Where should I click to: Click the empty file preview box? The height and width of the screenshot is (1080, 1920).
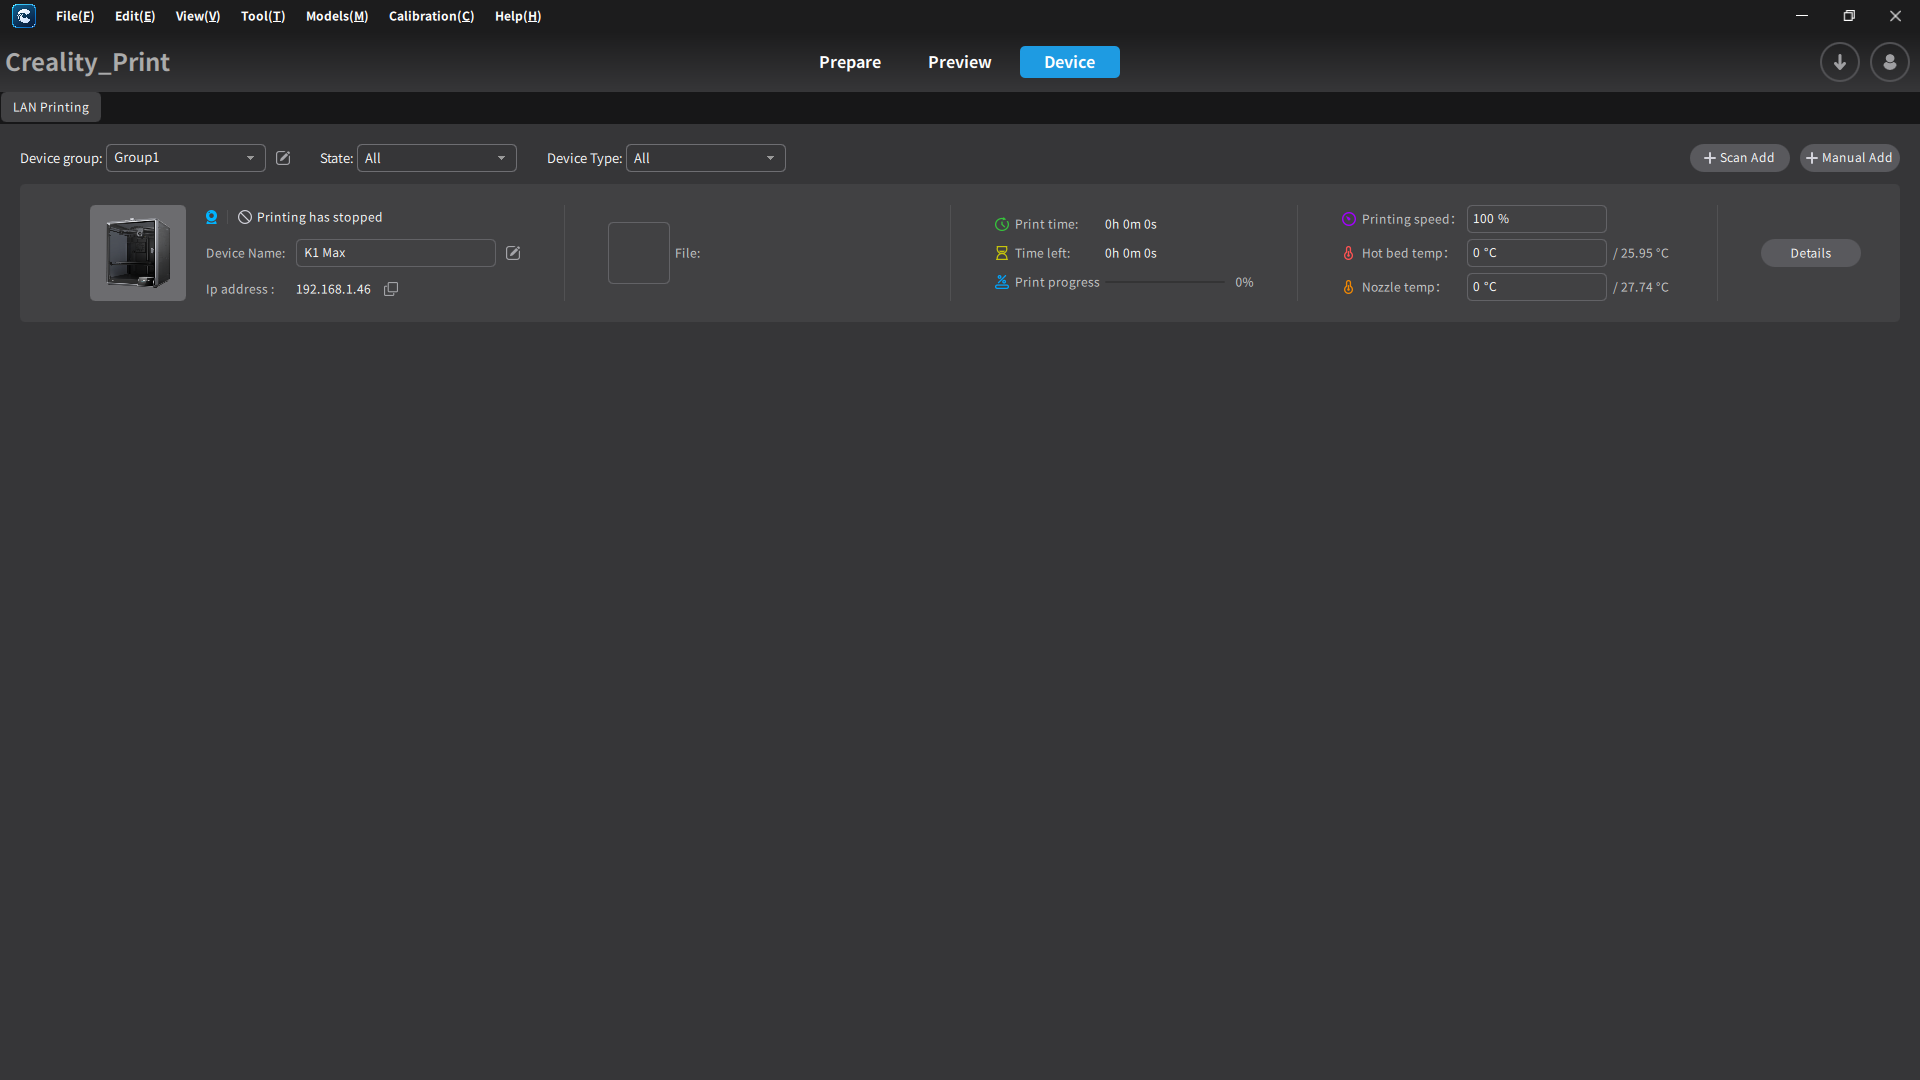click(x=639, y=253)
